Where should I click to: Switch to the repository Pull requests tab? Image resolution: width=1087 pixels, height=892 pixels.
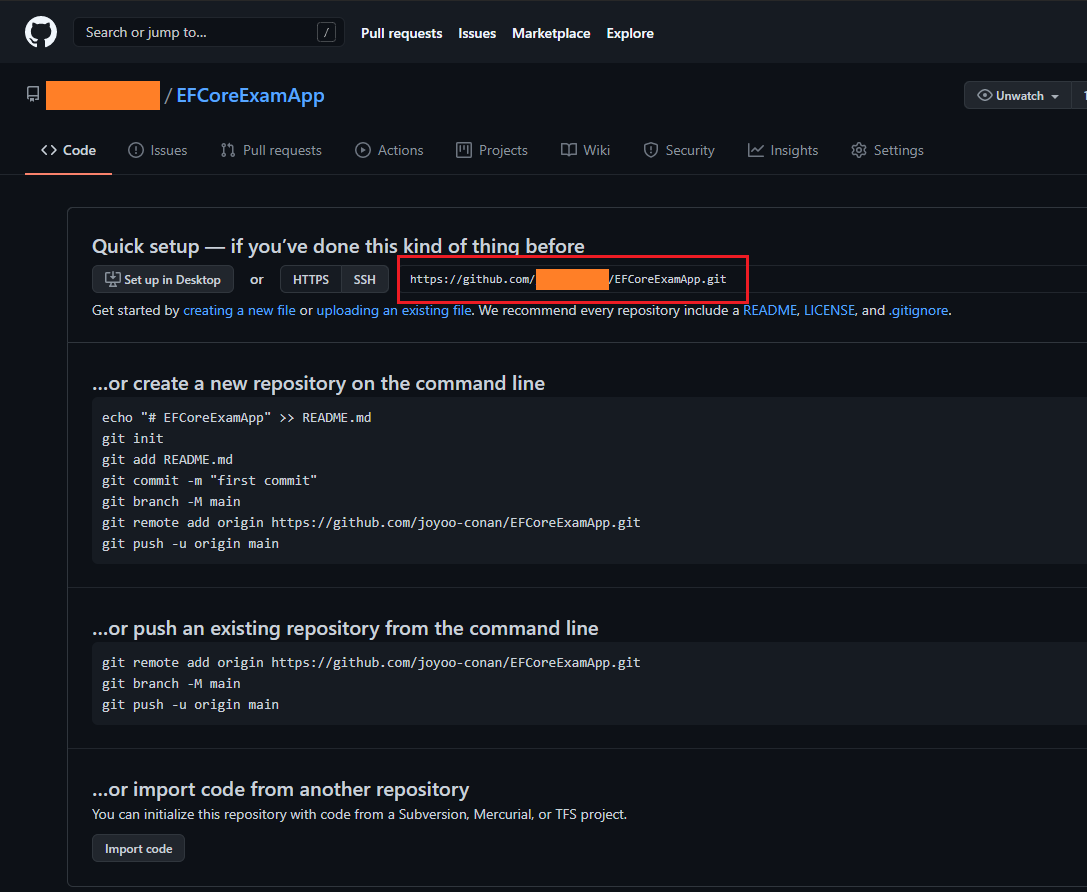(270, 150)
